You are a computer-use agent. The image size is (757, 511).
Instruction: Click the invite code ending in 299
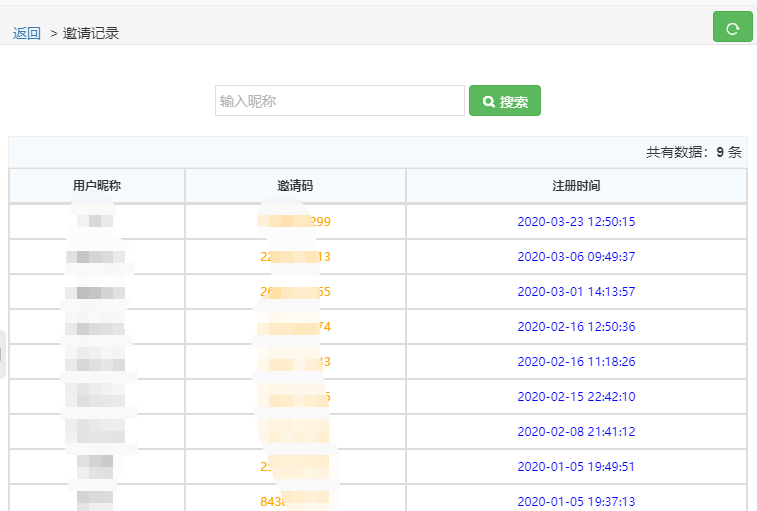[295, 222]
